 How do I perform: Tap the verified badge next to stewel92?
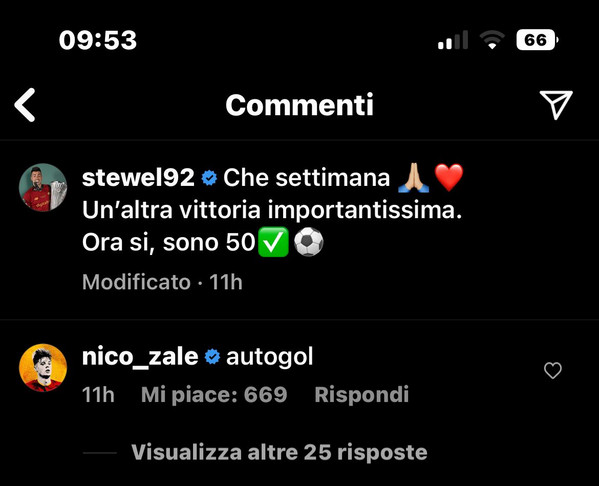click(x=209, y=178)
